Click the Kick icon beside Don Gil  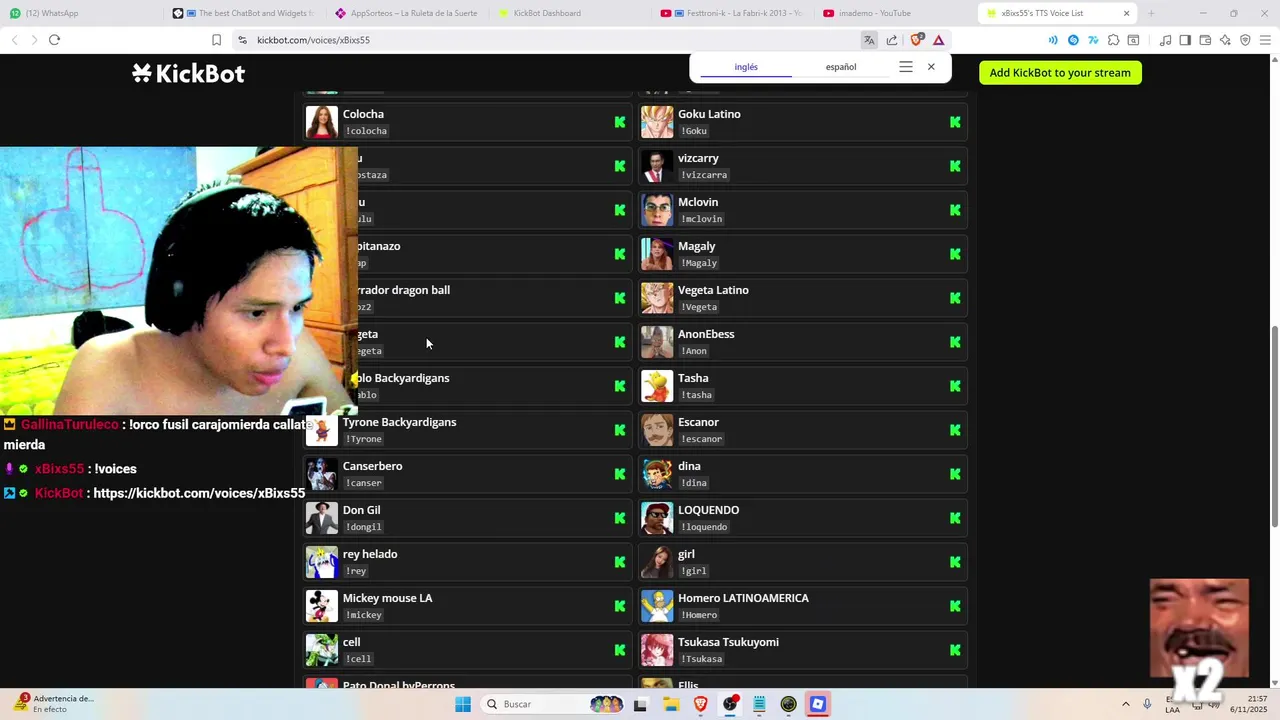pyautogui.click(x=620, y=518)
